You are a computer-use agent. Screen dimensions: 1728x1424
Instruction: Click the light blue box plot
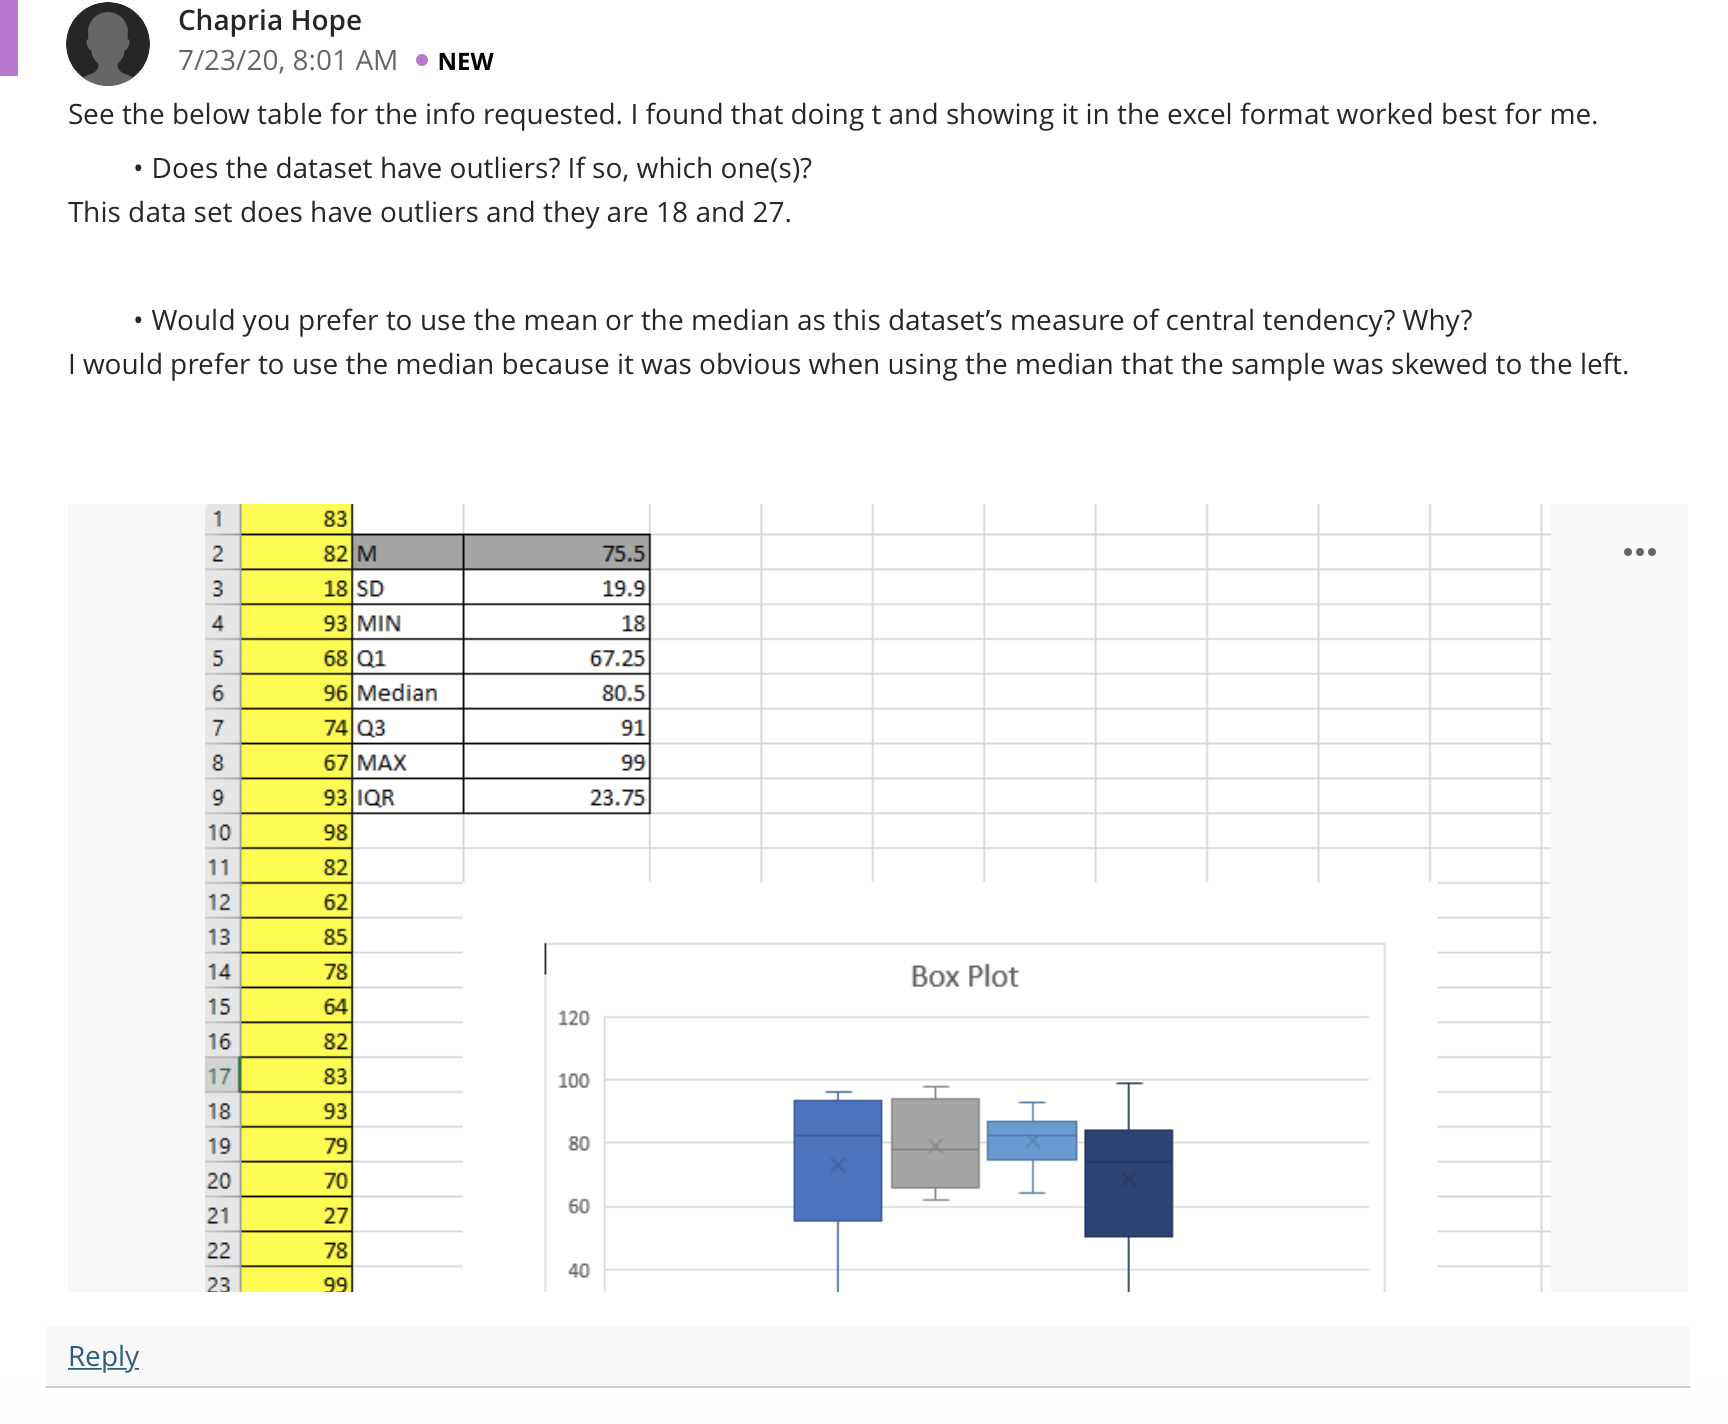1032,1140
